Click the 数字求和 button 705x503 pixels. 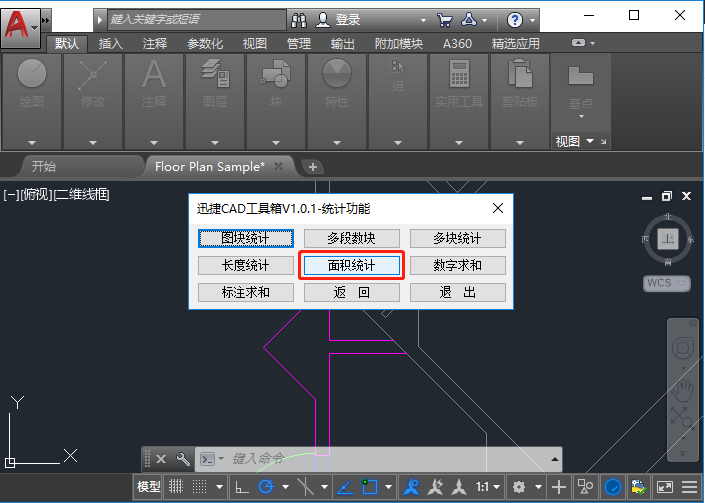(x=458, y=265)
